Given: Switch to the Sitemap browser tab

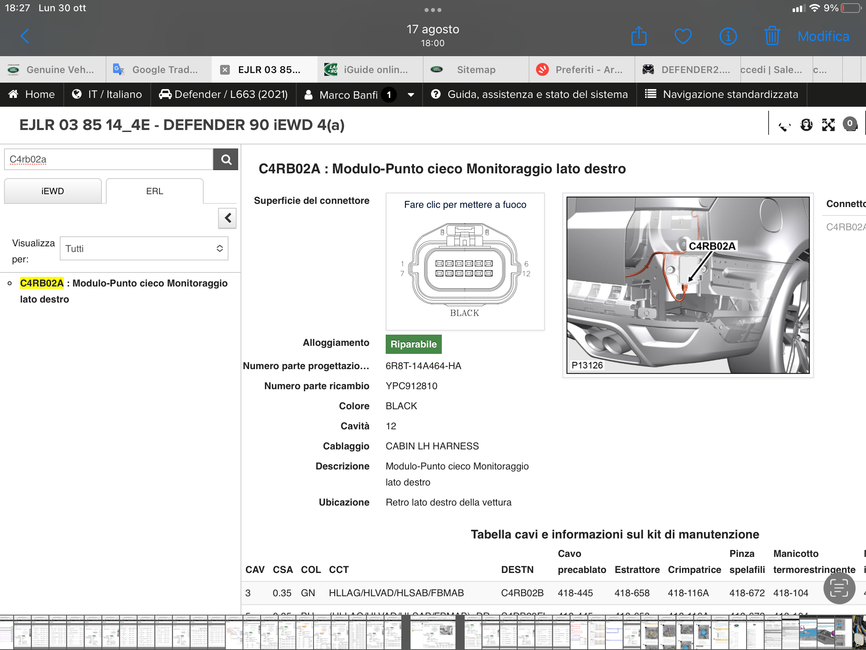Looking at the screenshot, I should (476, 70).
